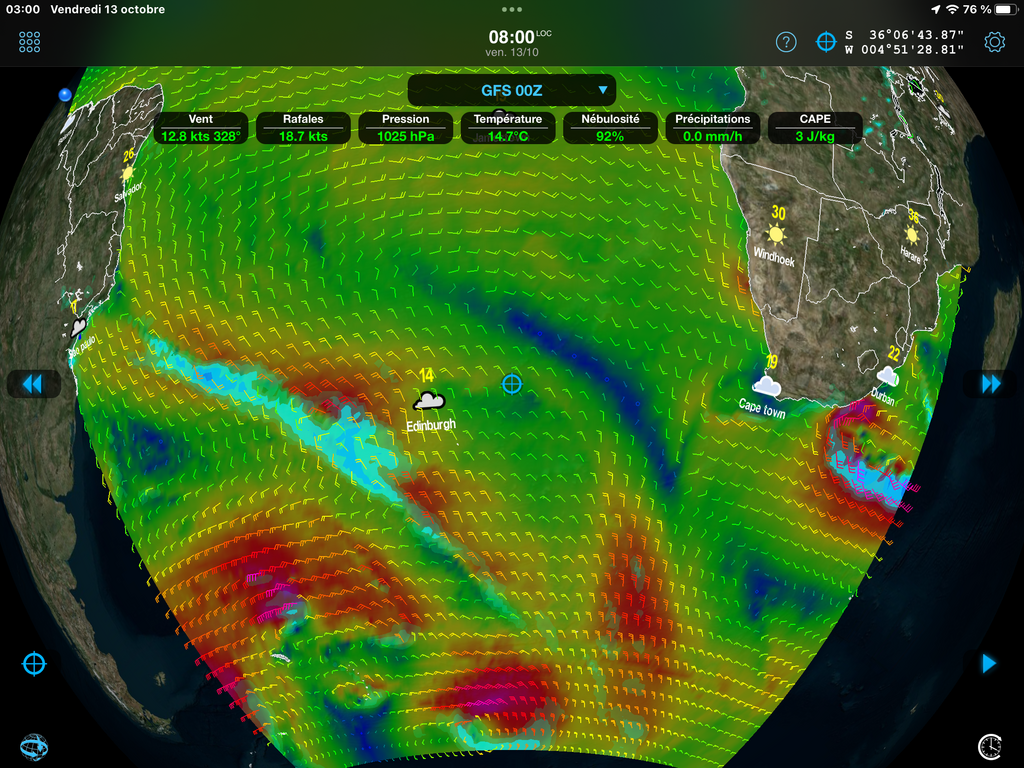Image resolution: width=1024 pixels, height=768 pixels.
Task: Tap the 08:00 forecast time display
Action: 511,37
